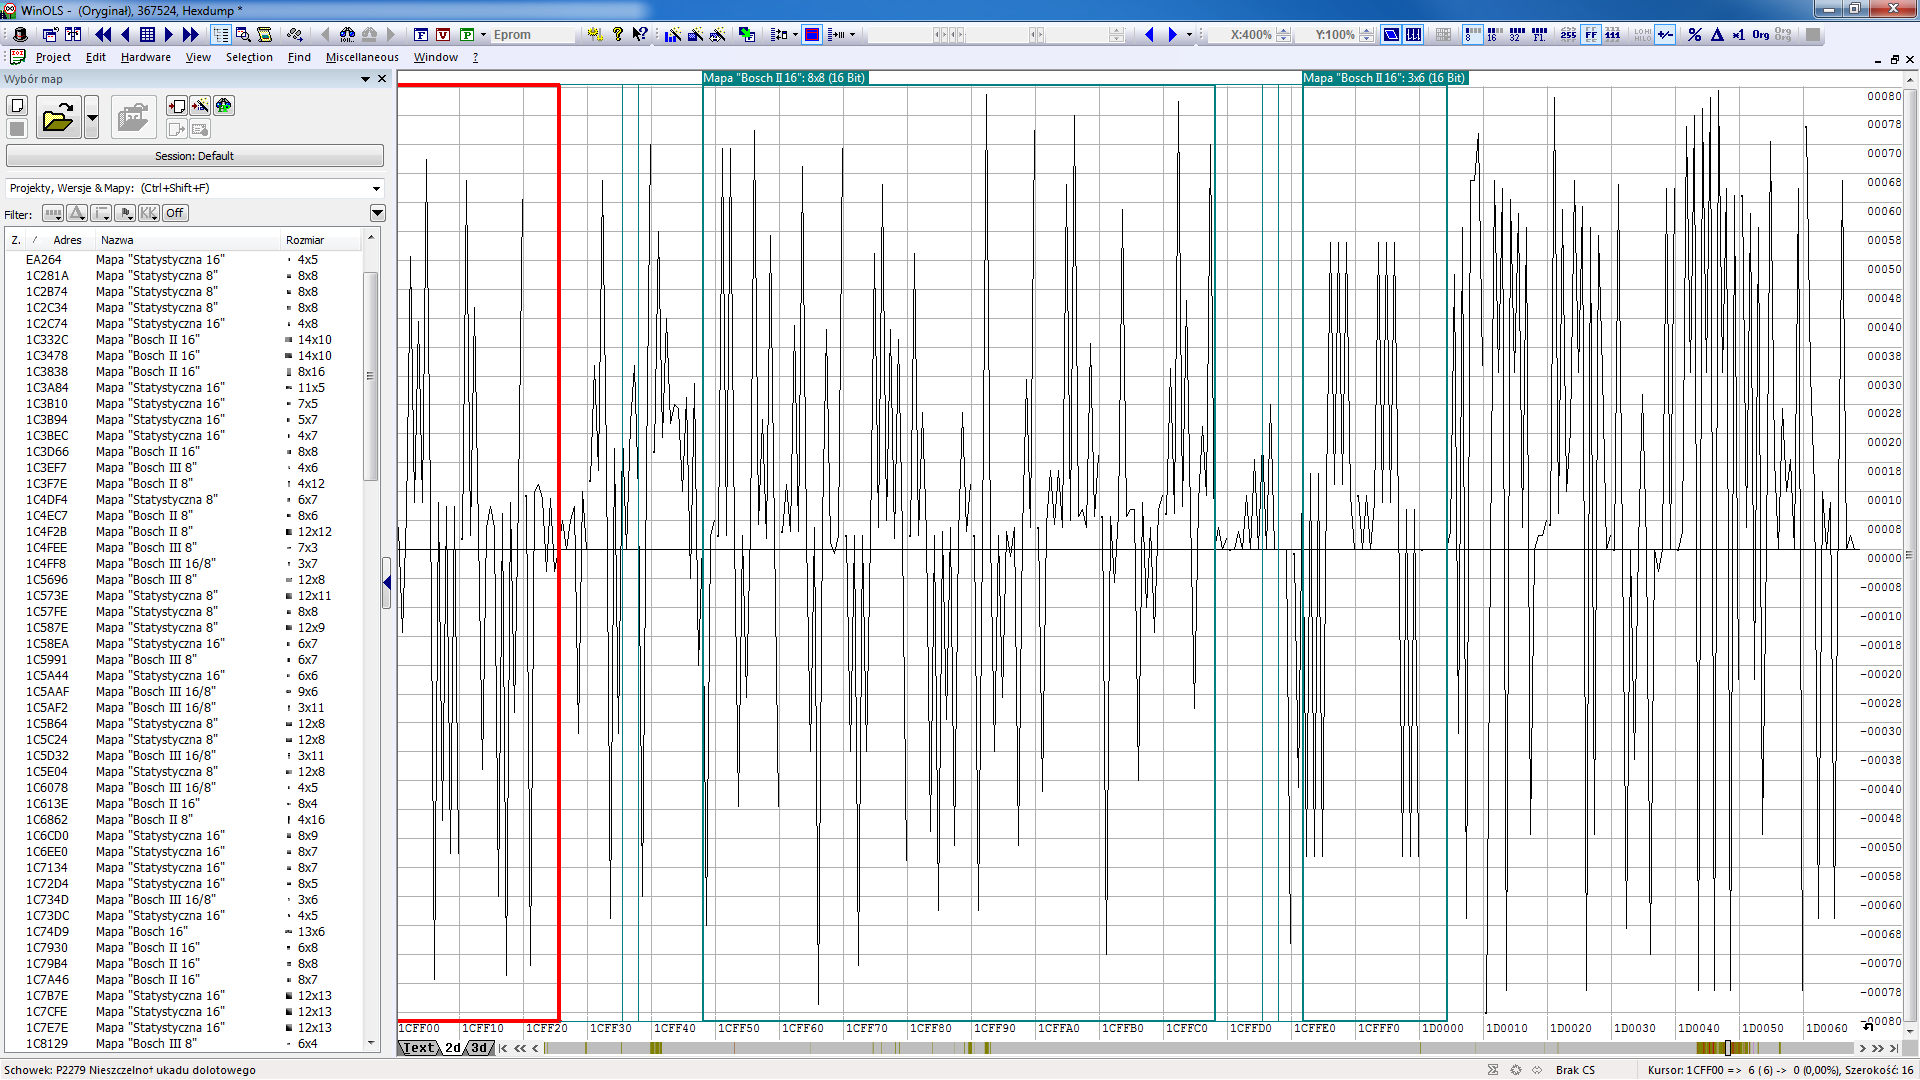This screenshot has height=1080, width=1920.
Task: Click the question mark help icon
Action: (x=618, y=34)
